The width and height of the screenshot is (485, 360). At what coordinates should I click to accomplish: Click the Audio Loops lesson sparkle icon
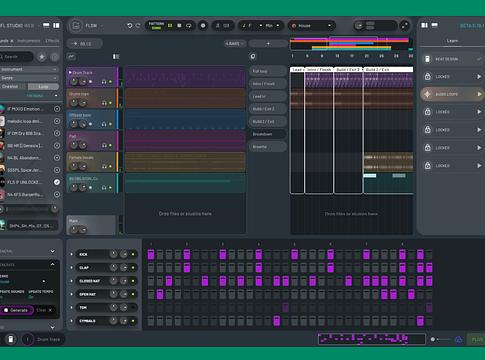427,94
